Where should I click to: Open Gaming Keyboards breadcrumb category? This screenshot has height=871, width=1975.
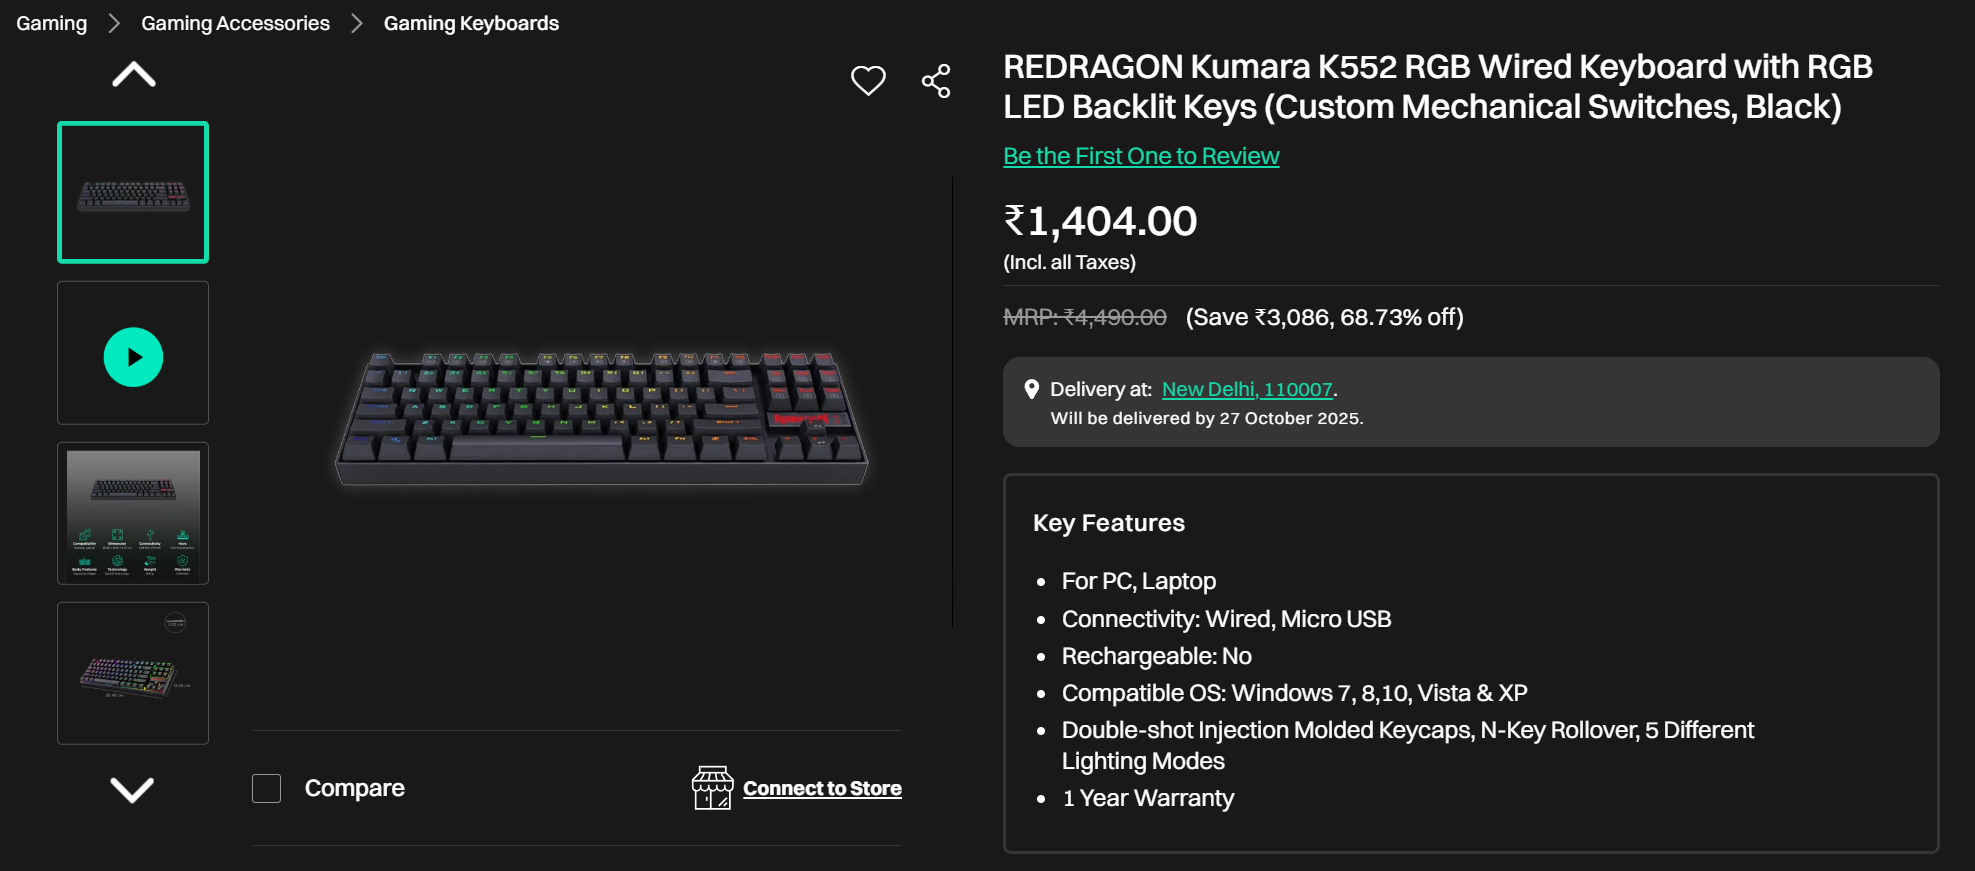pos(471,23)
